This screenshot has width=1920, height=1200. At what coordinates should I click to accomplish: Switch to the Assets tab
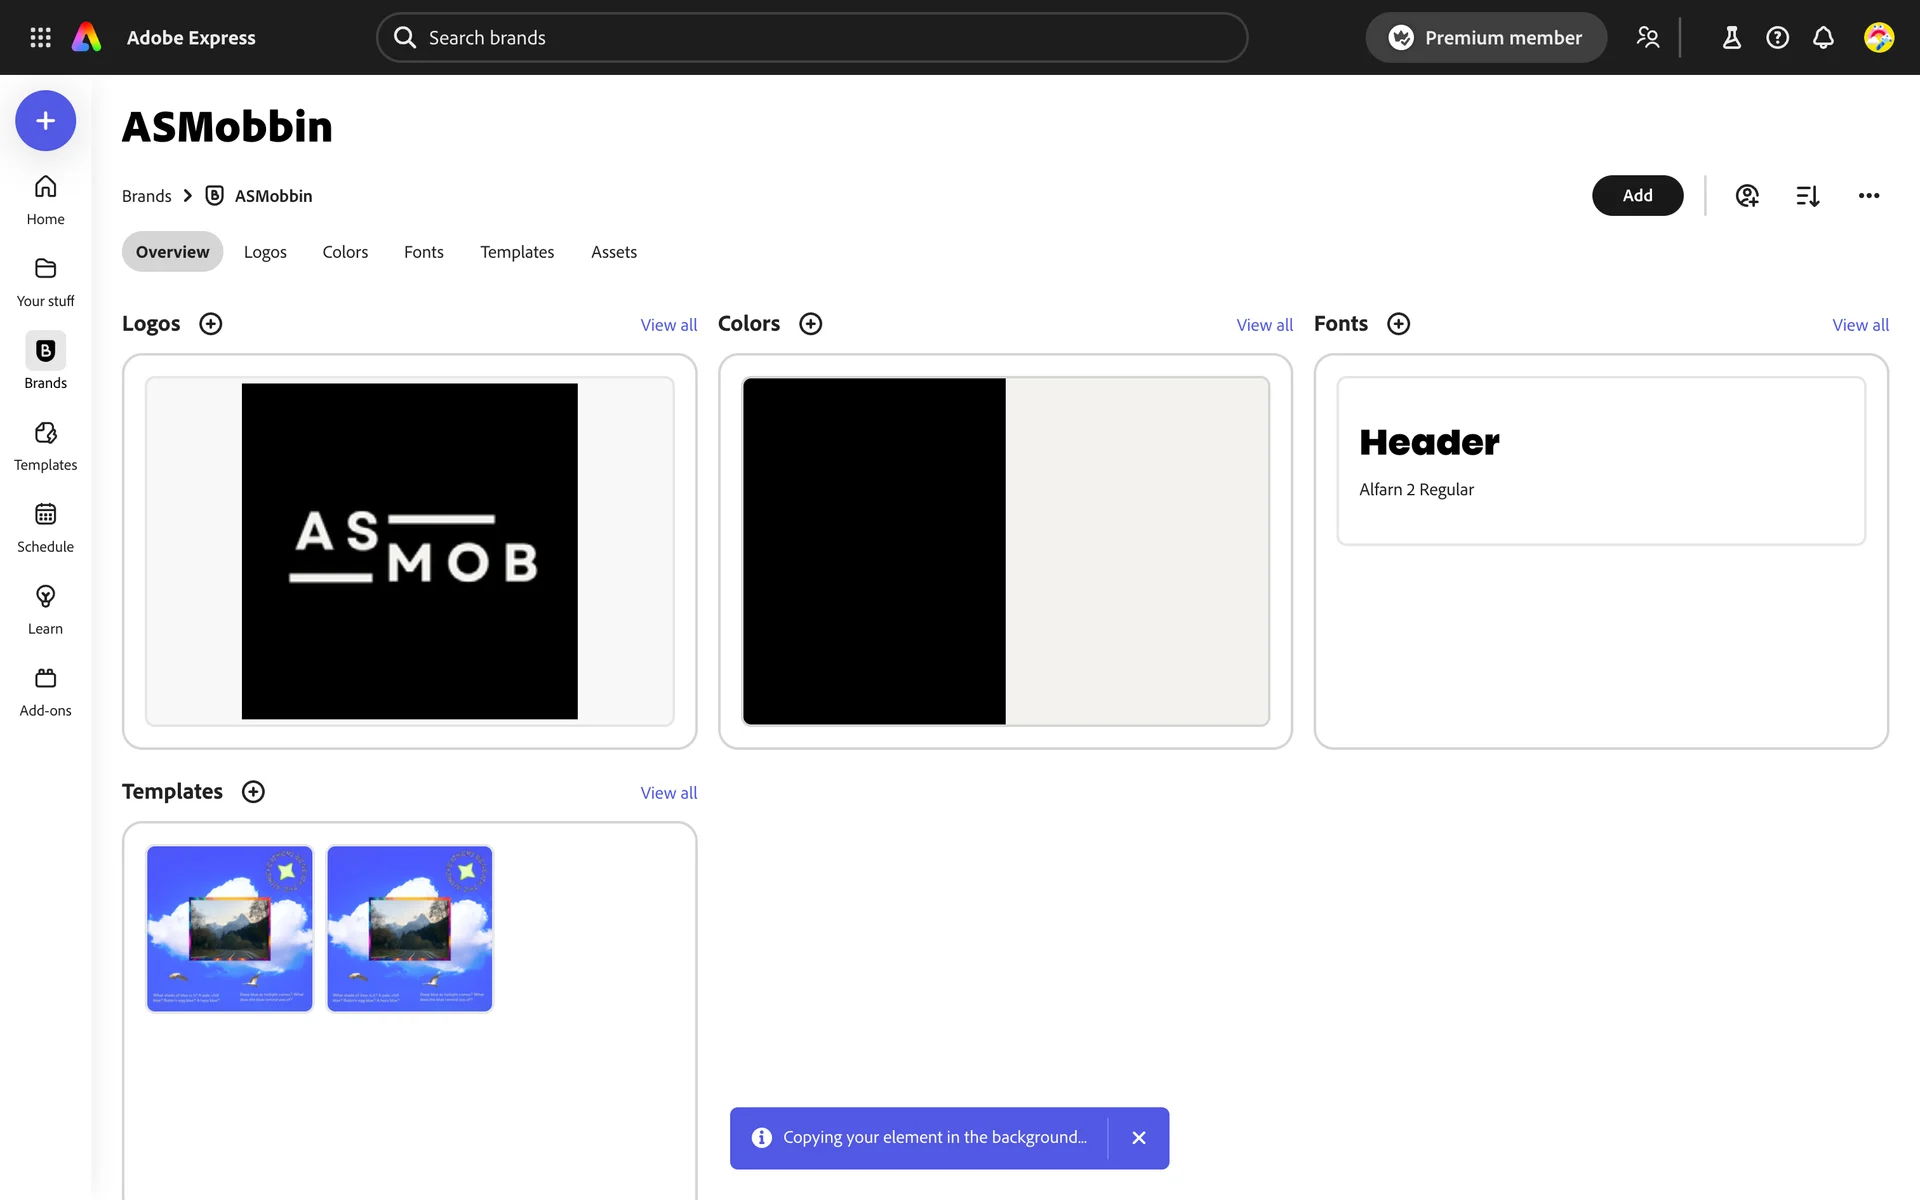click(613, 252)
